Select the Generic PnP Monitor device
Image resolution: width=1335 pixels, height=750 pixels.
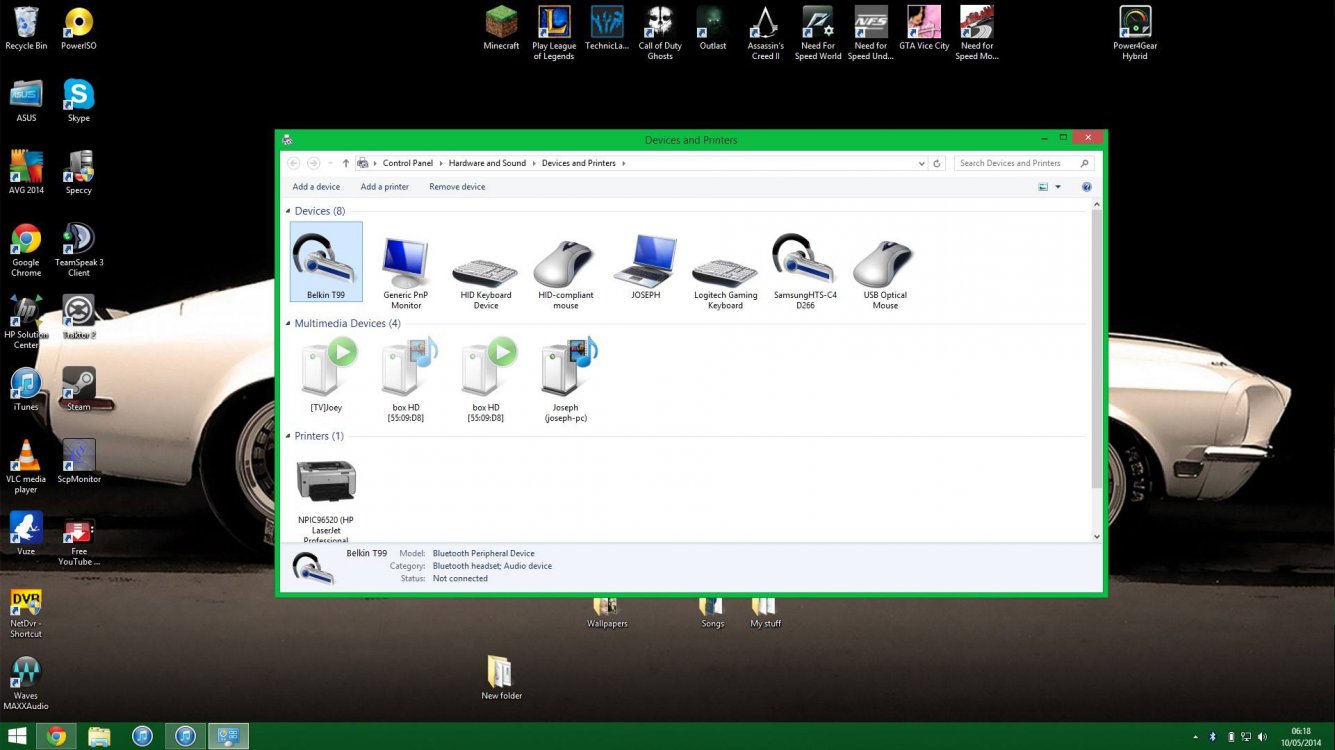click(x=406, y=272)
